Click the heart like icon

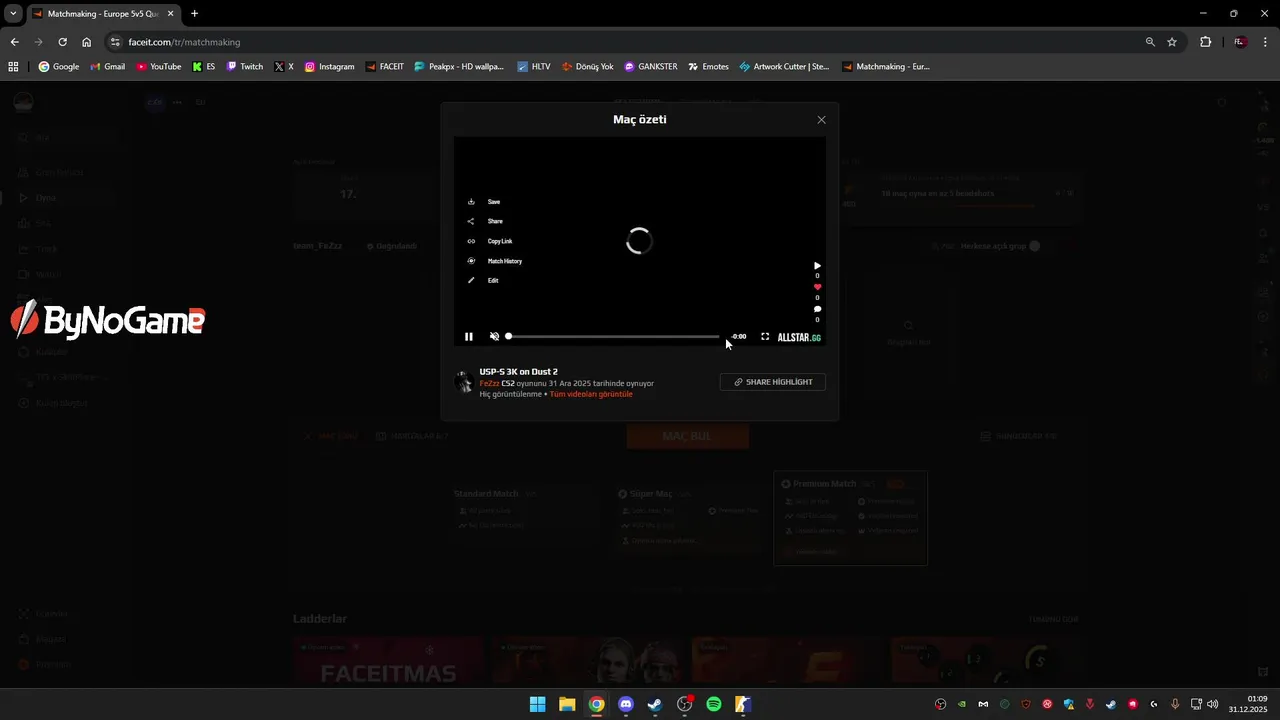pos(817,287)
